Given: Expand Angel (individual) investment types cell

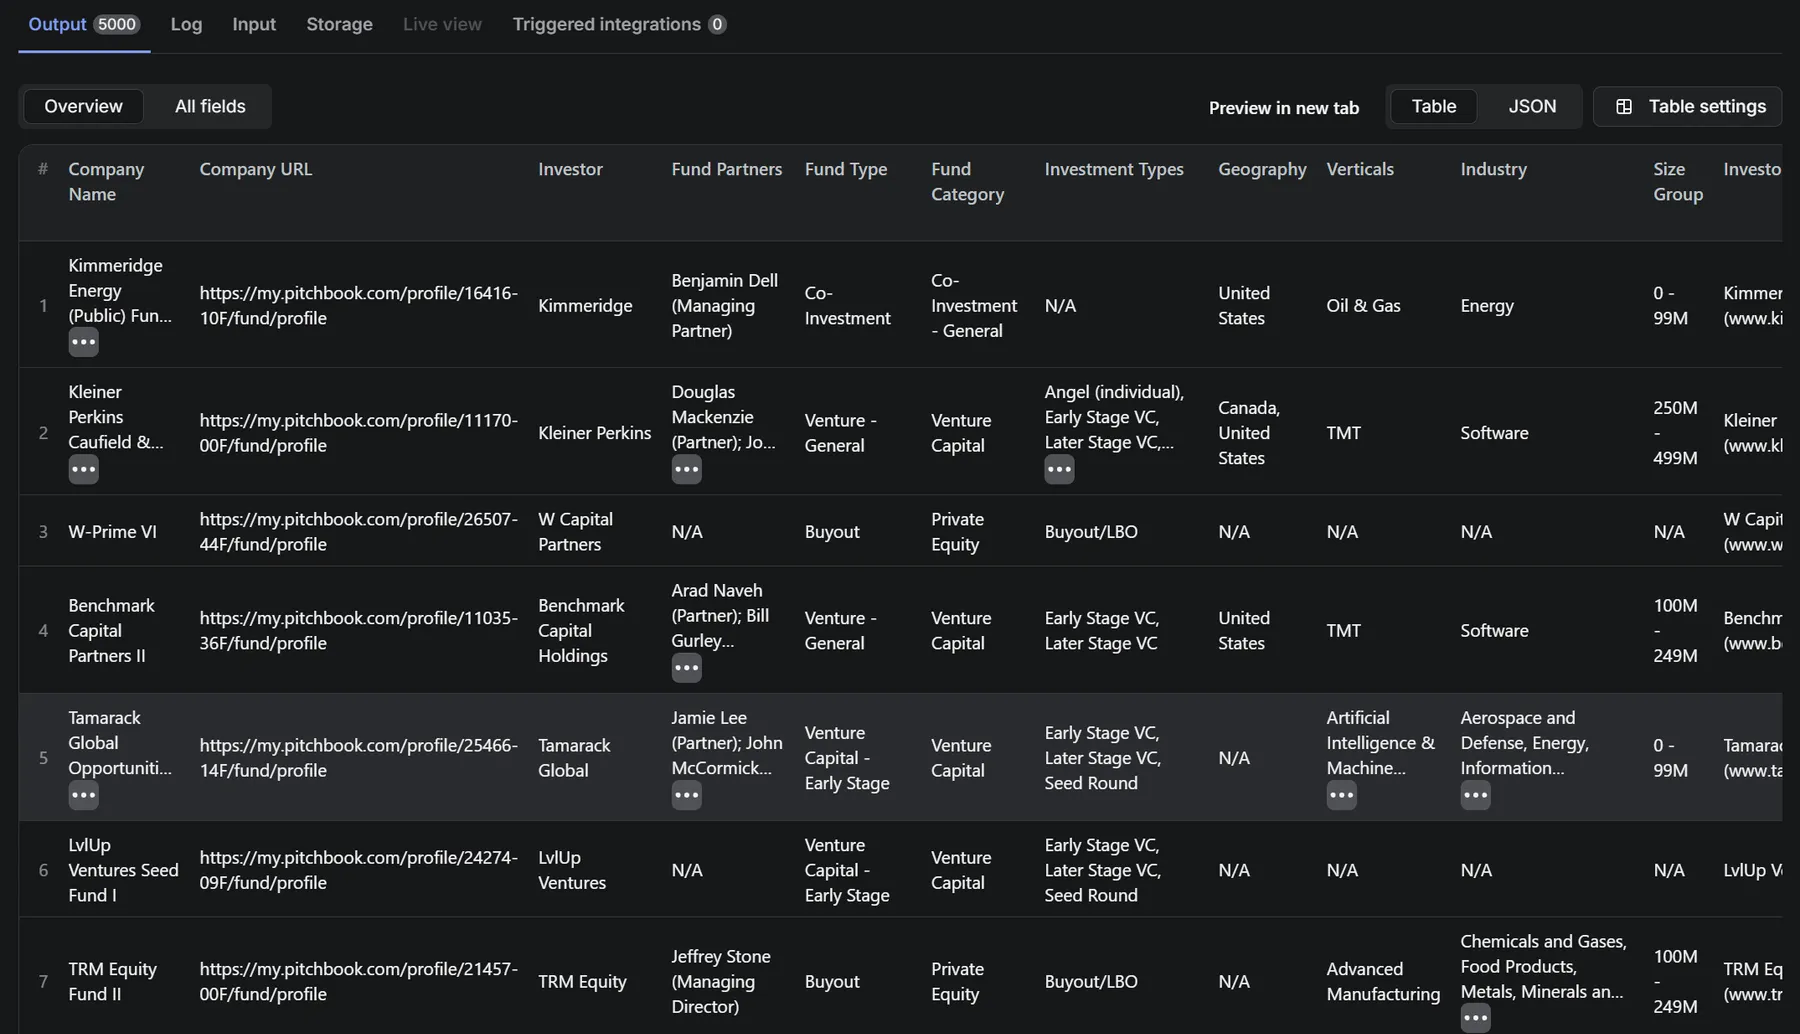Looking at the screenshot, I should tap(1059, 469).
